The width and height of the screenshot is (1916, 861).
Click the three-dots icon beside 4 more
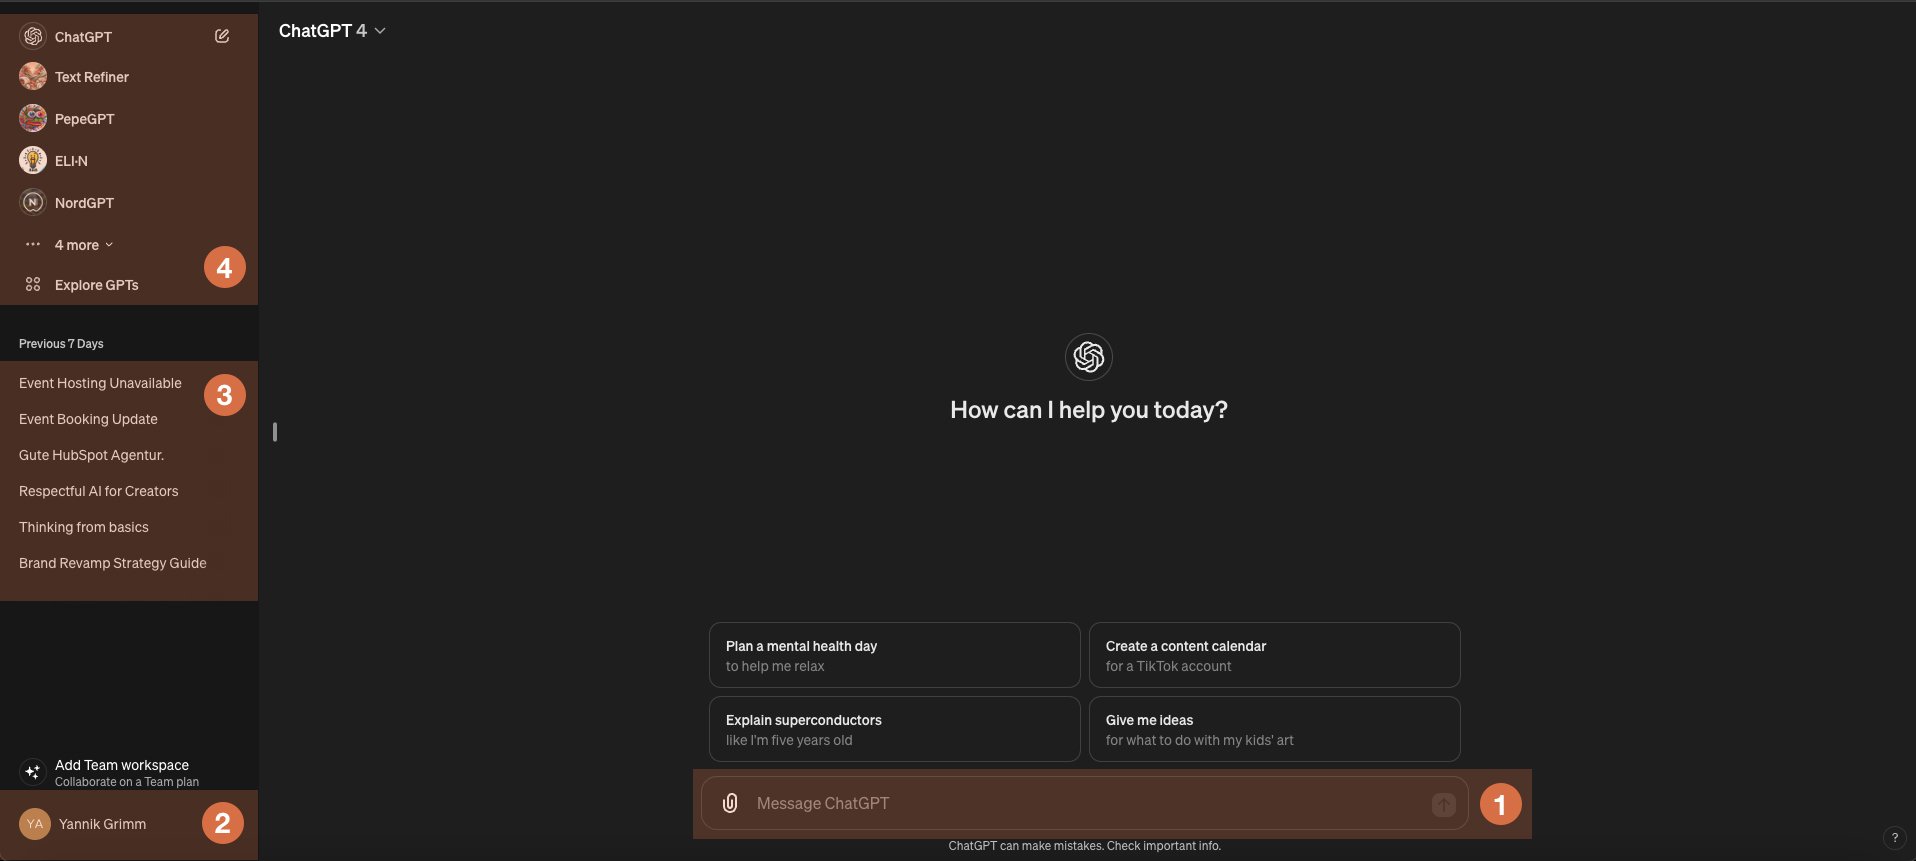[33, 245]
